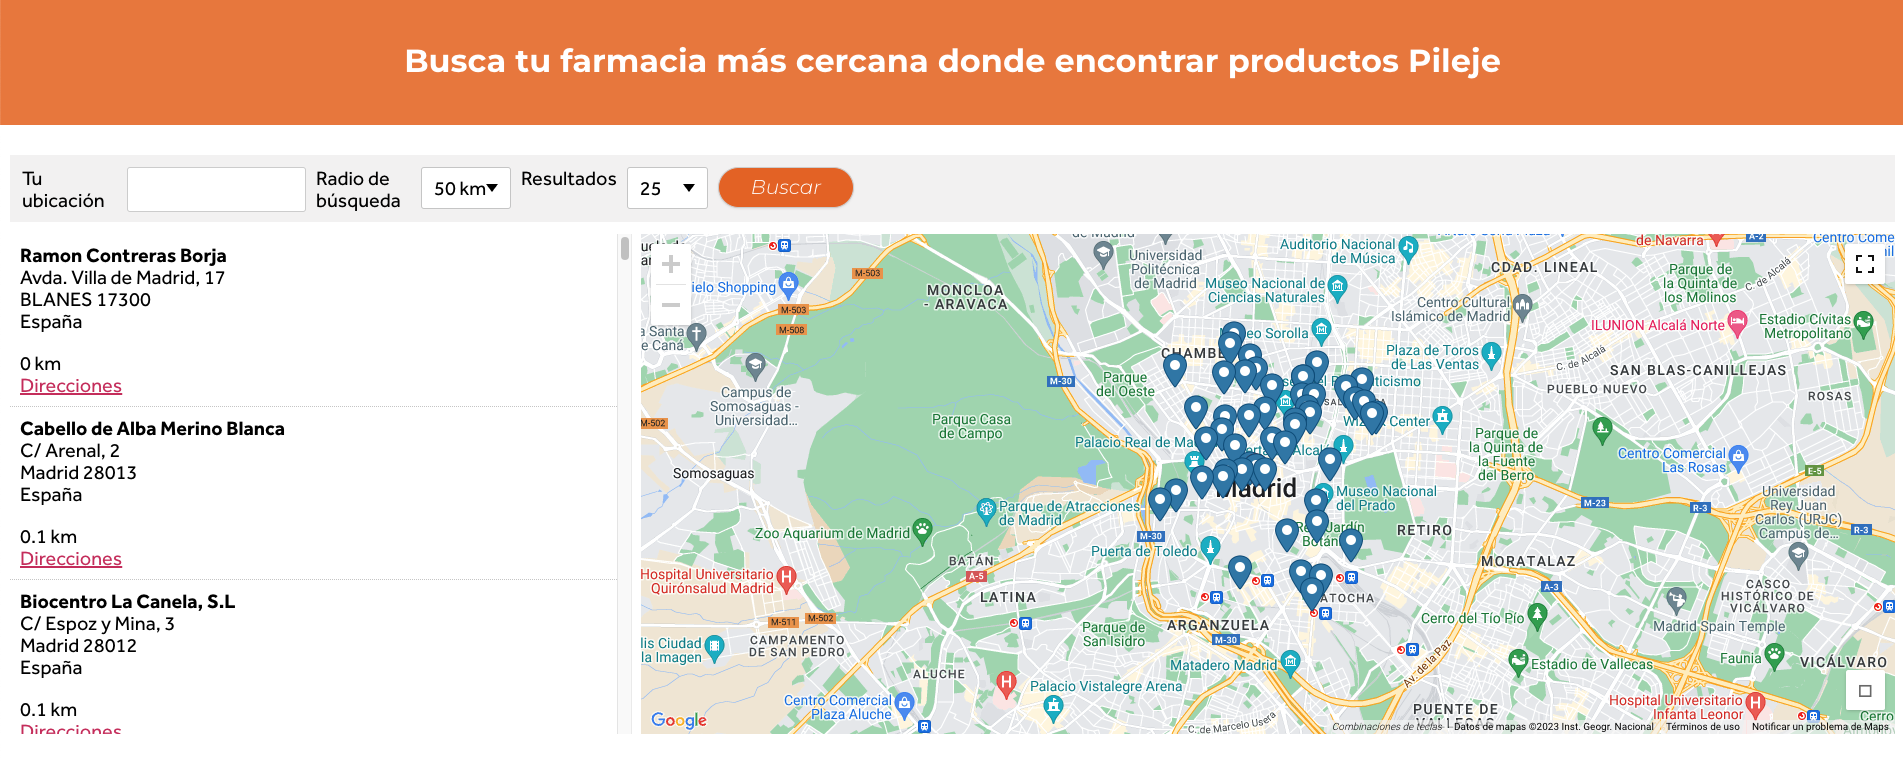Click Notificar un problema de Maps
1903x761 pixels.
(x=1820, y=727)
